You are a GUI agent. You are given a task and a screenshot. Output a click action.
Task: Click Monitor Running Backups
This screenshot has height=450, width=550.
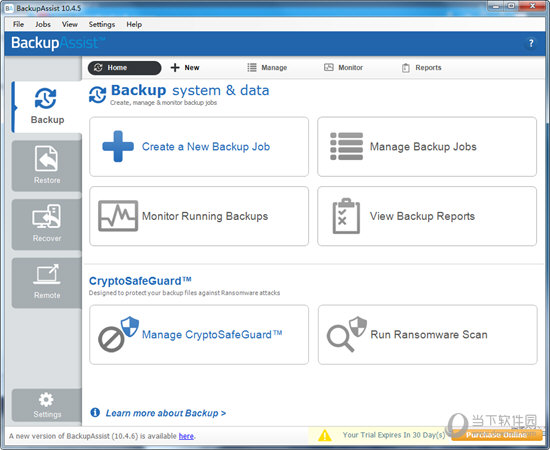click(199, 216)
